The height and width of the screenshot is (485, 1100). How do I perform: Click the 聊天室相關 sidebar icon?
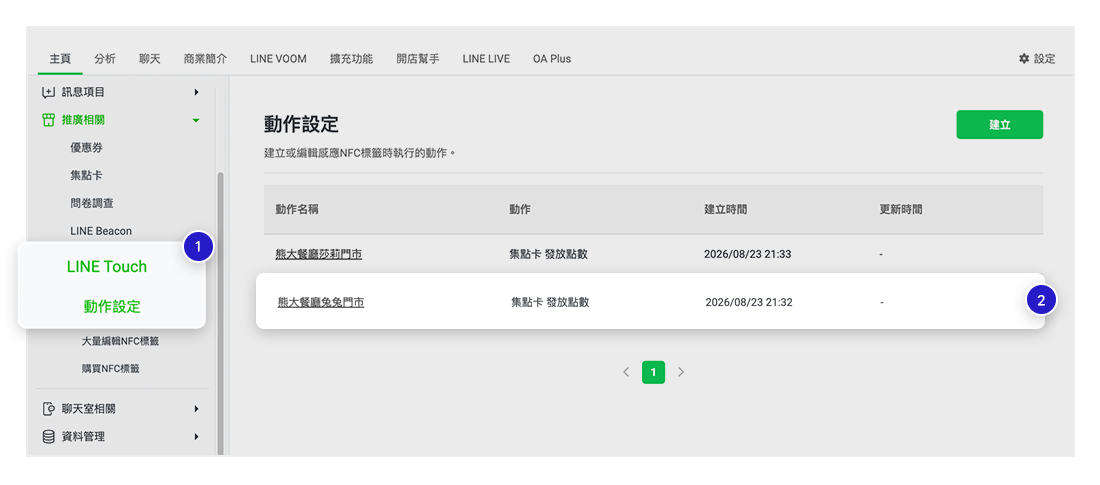click(x=48, y=408)
